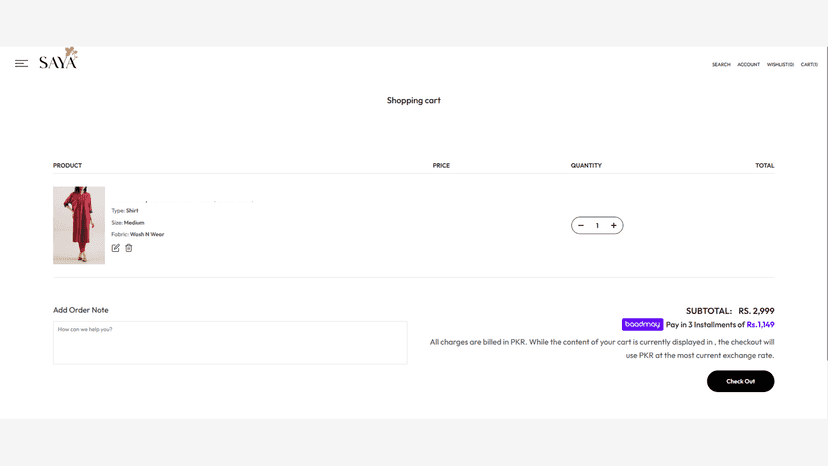Delete item with trash icon

(x=129, y=248)
